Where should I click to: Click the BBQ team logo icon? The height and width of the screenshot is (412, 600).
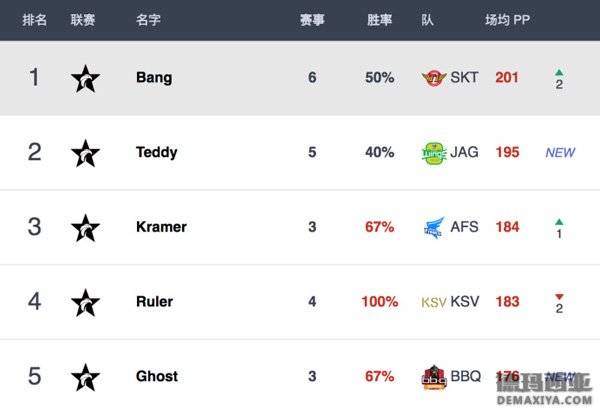click(434, 377)
